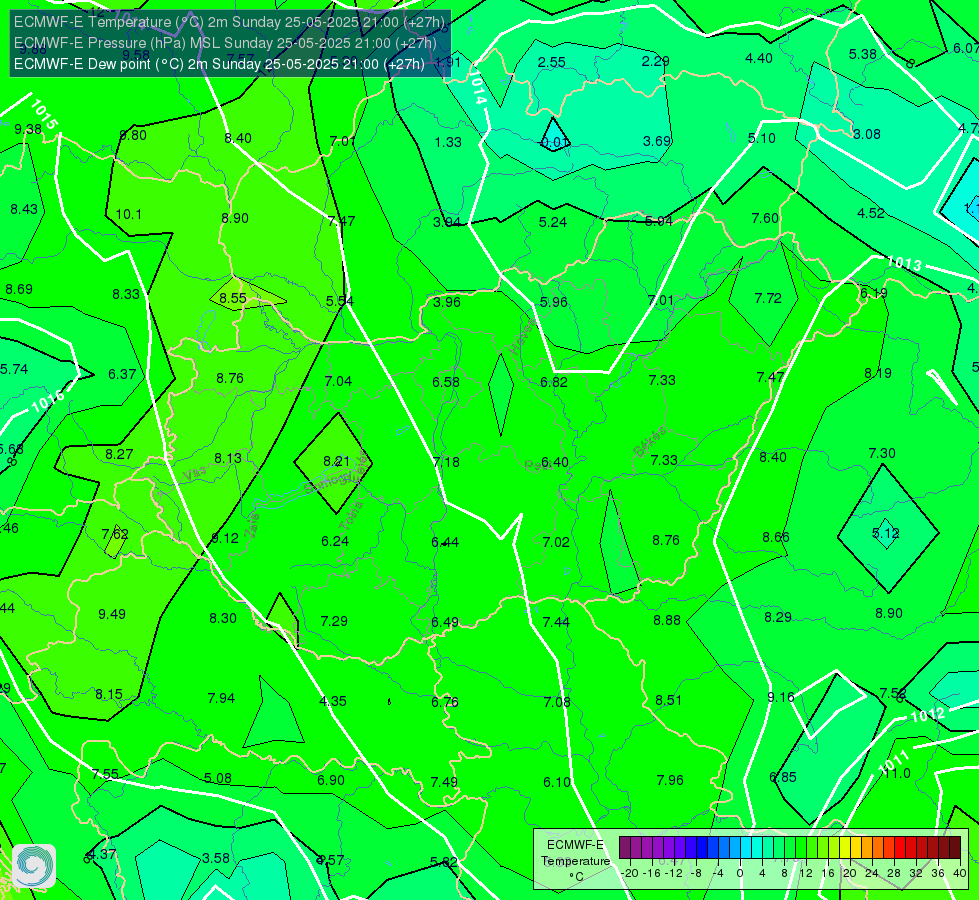Click the darkest purple swatch at -20
The height and width of the screenshot is (900, 979).
tap(625, 848)
